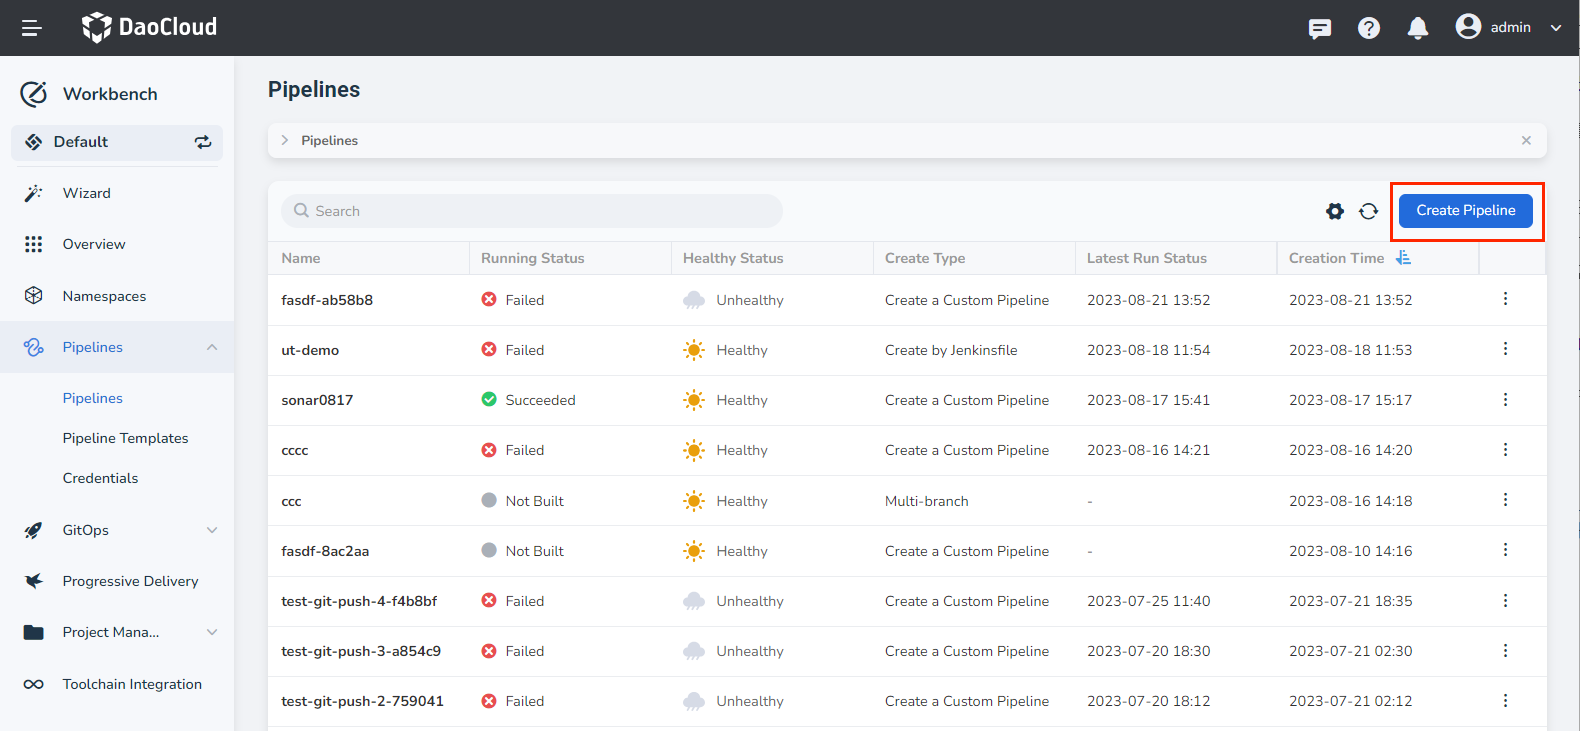This screenshot has height=731, width=1580.
Task: Open pipeline test-git-push-4-f4b8bf
Action: (359, 601)
